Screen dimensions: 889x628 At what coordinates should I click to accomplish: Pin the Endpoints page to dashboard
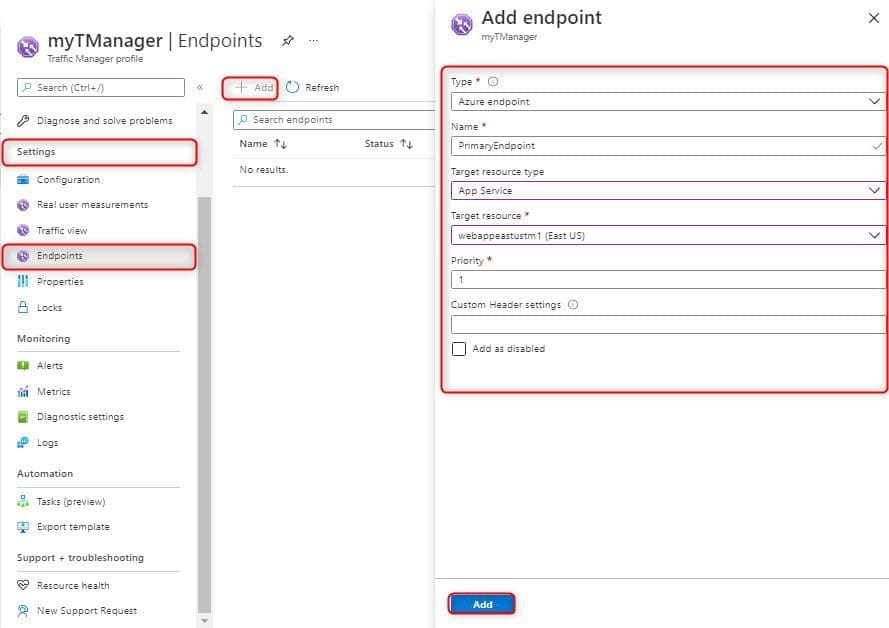[x=288, y=41]
